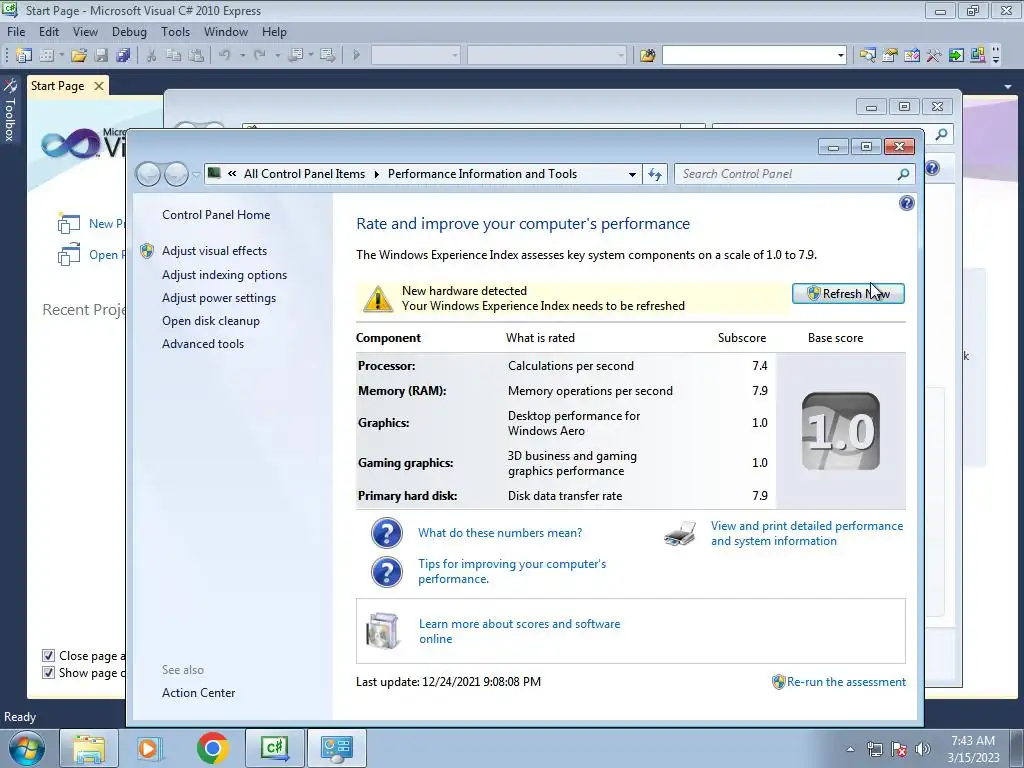
Task: Click printer icon beside View and print link
Action: point(680,534)
